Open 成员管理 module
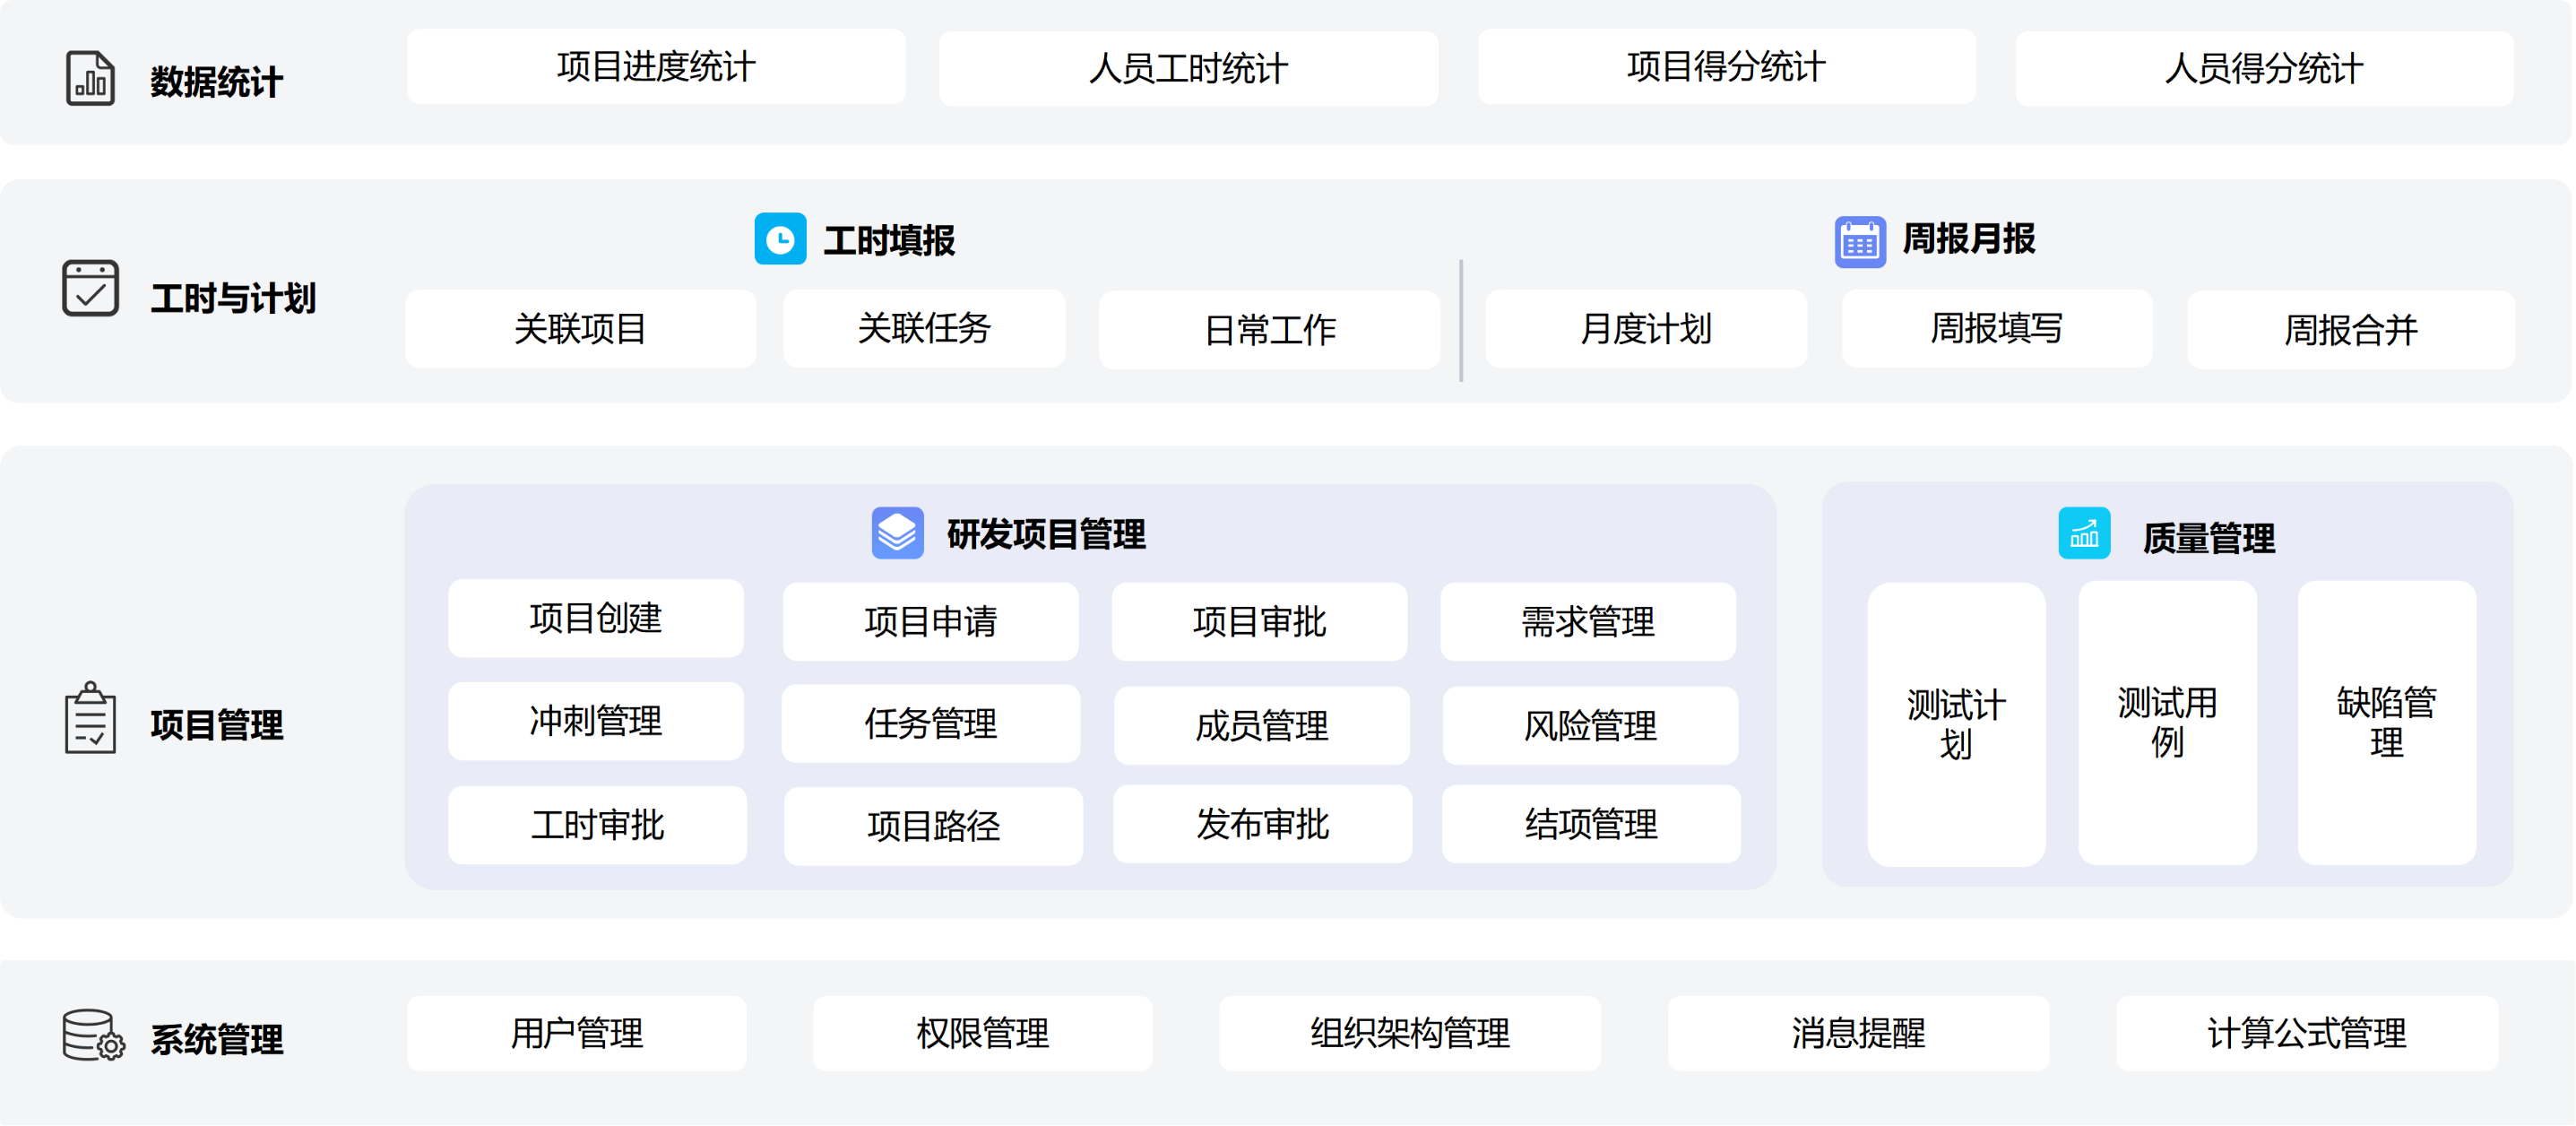 [x=1262, y=726]
